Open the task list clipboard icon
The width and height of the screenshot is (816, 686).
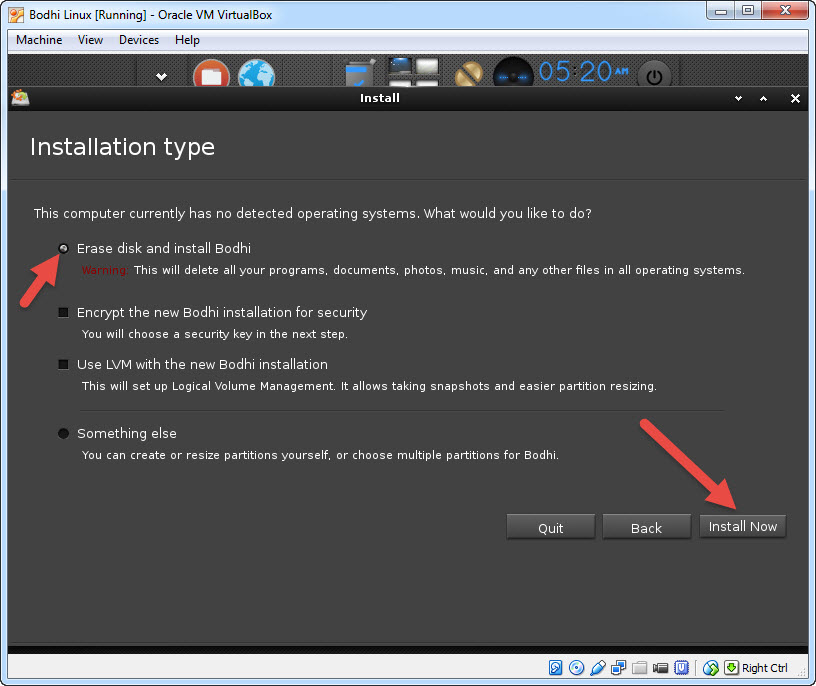point(360,73)
